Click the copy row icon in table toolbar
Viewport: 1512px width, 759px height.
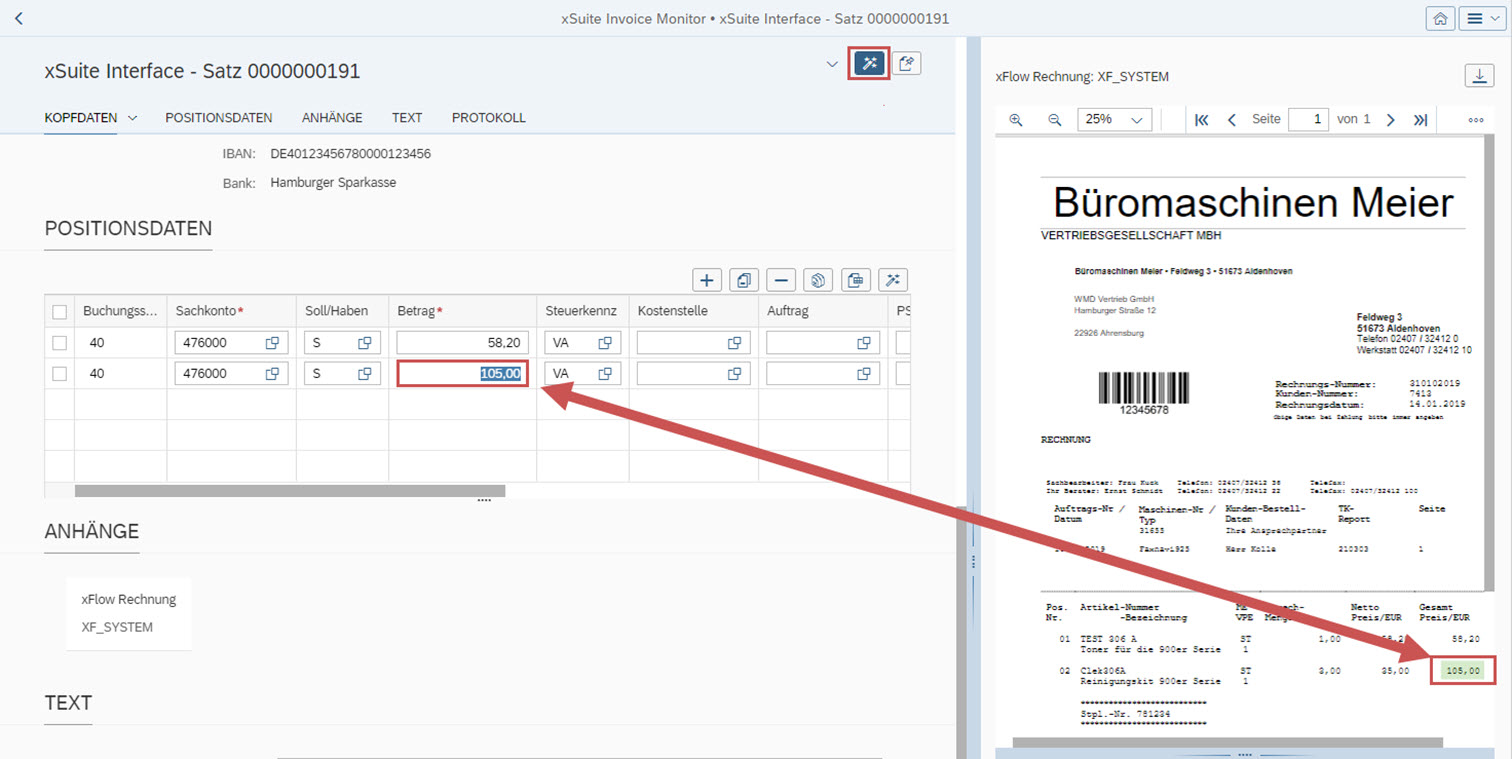coord(744,281)
